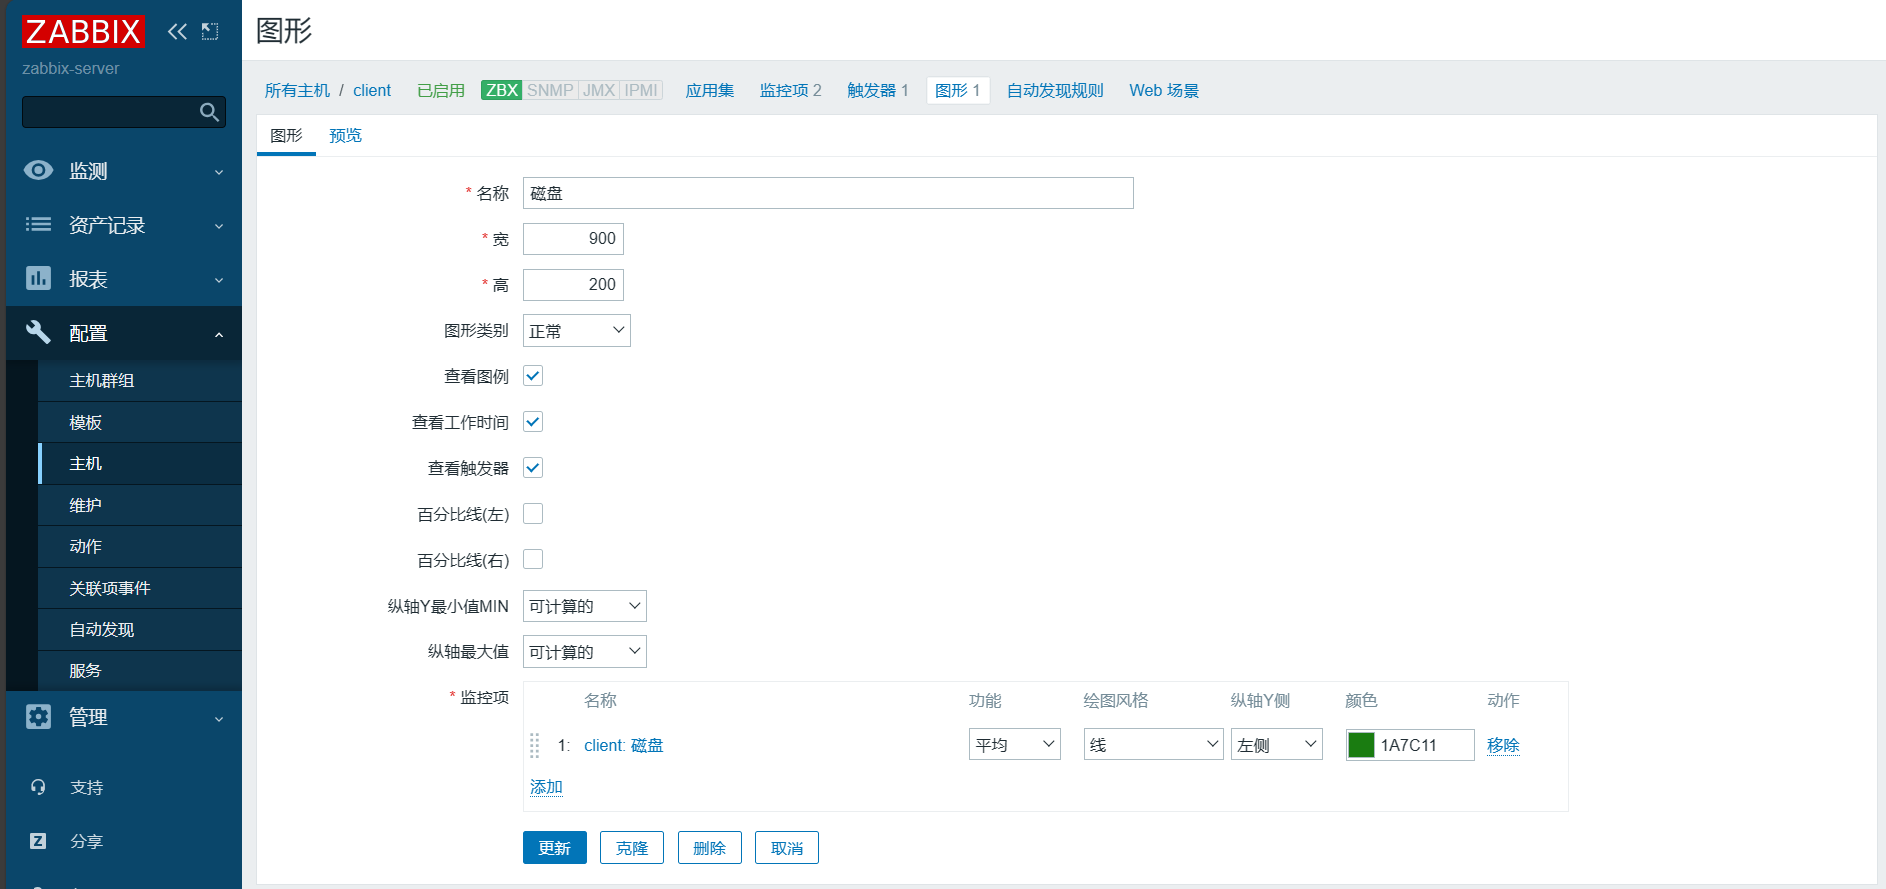Collapse the sidebar with double-arrow icon
1886x889 pixels.
coord(177,31)
